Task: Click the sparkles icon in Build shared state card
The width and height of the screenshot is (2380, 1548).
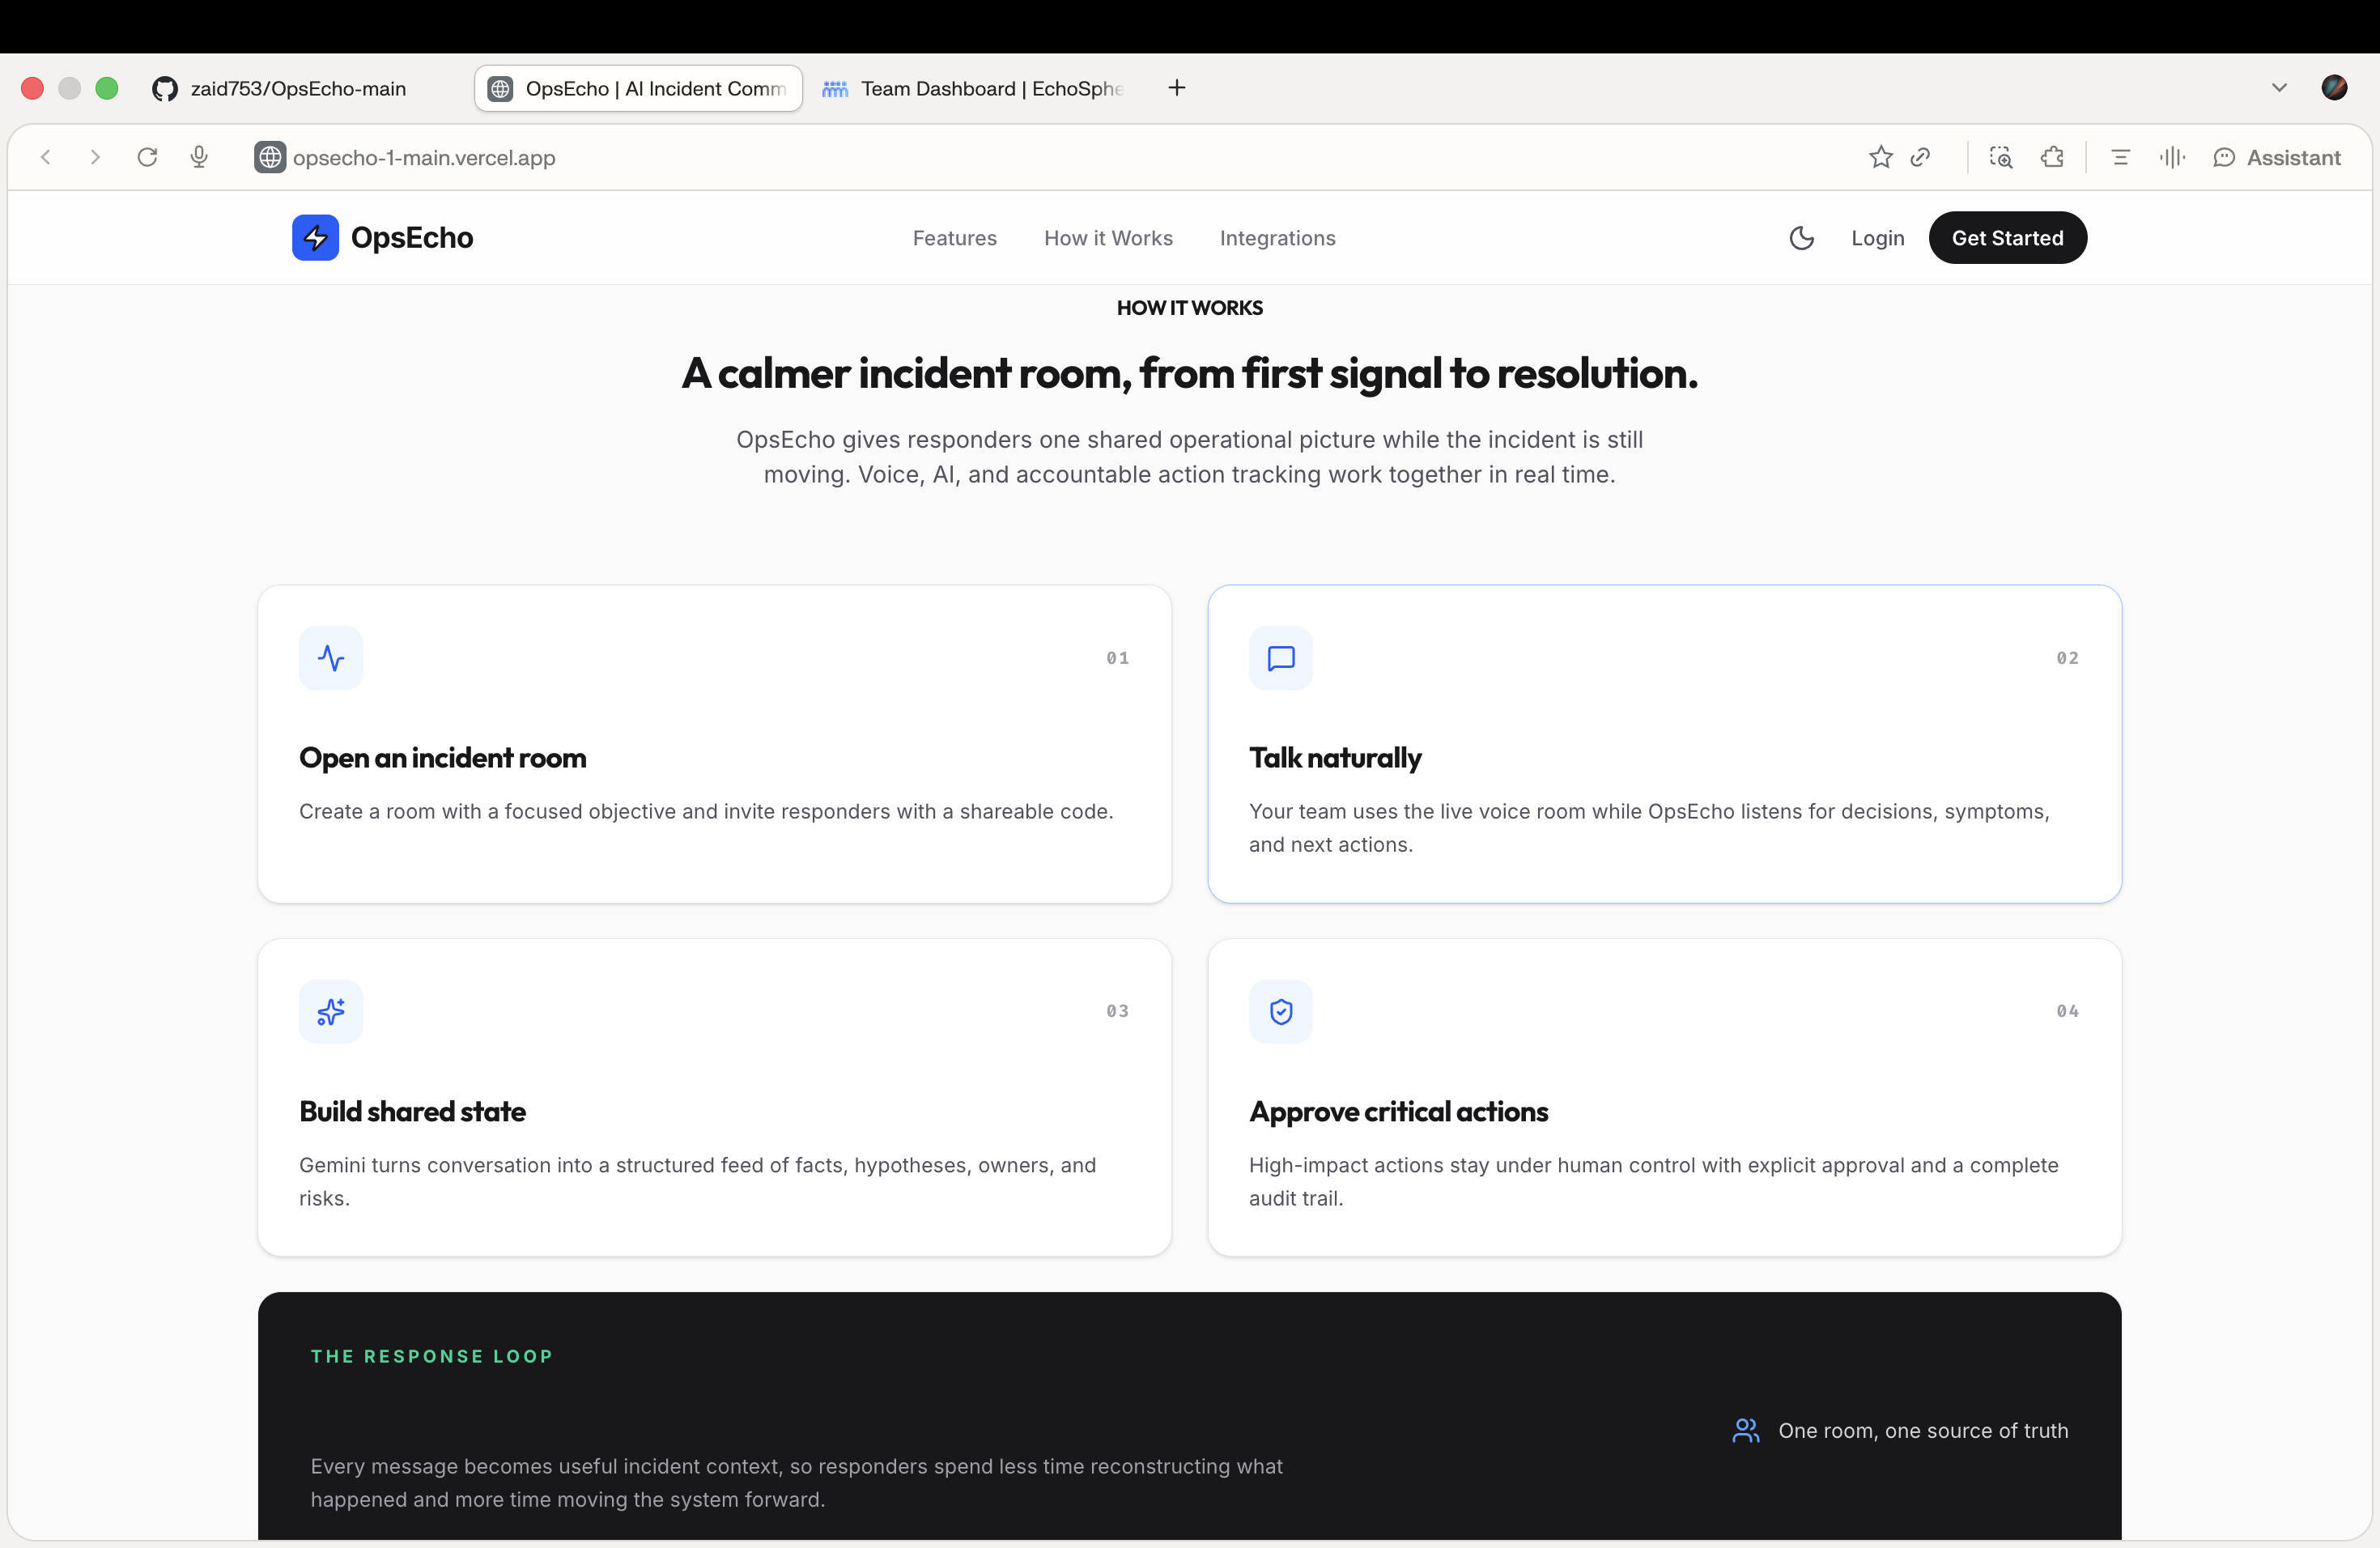Action: (x=331, y=1011)
